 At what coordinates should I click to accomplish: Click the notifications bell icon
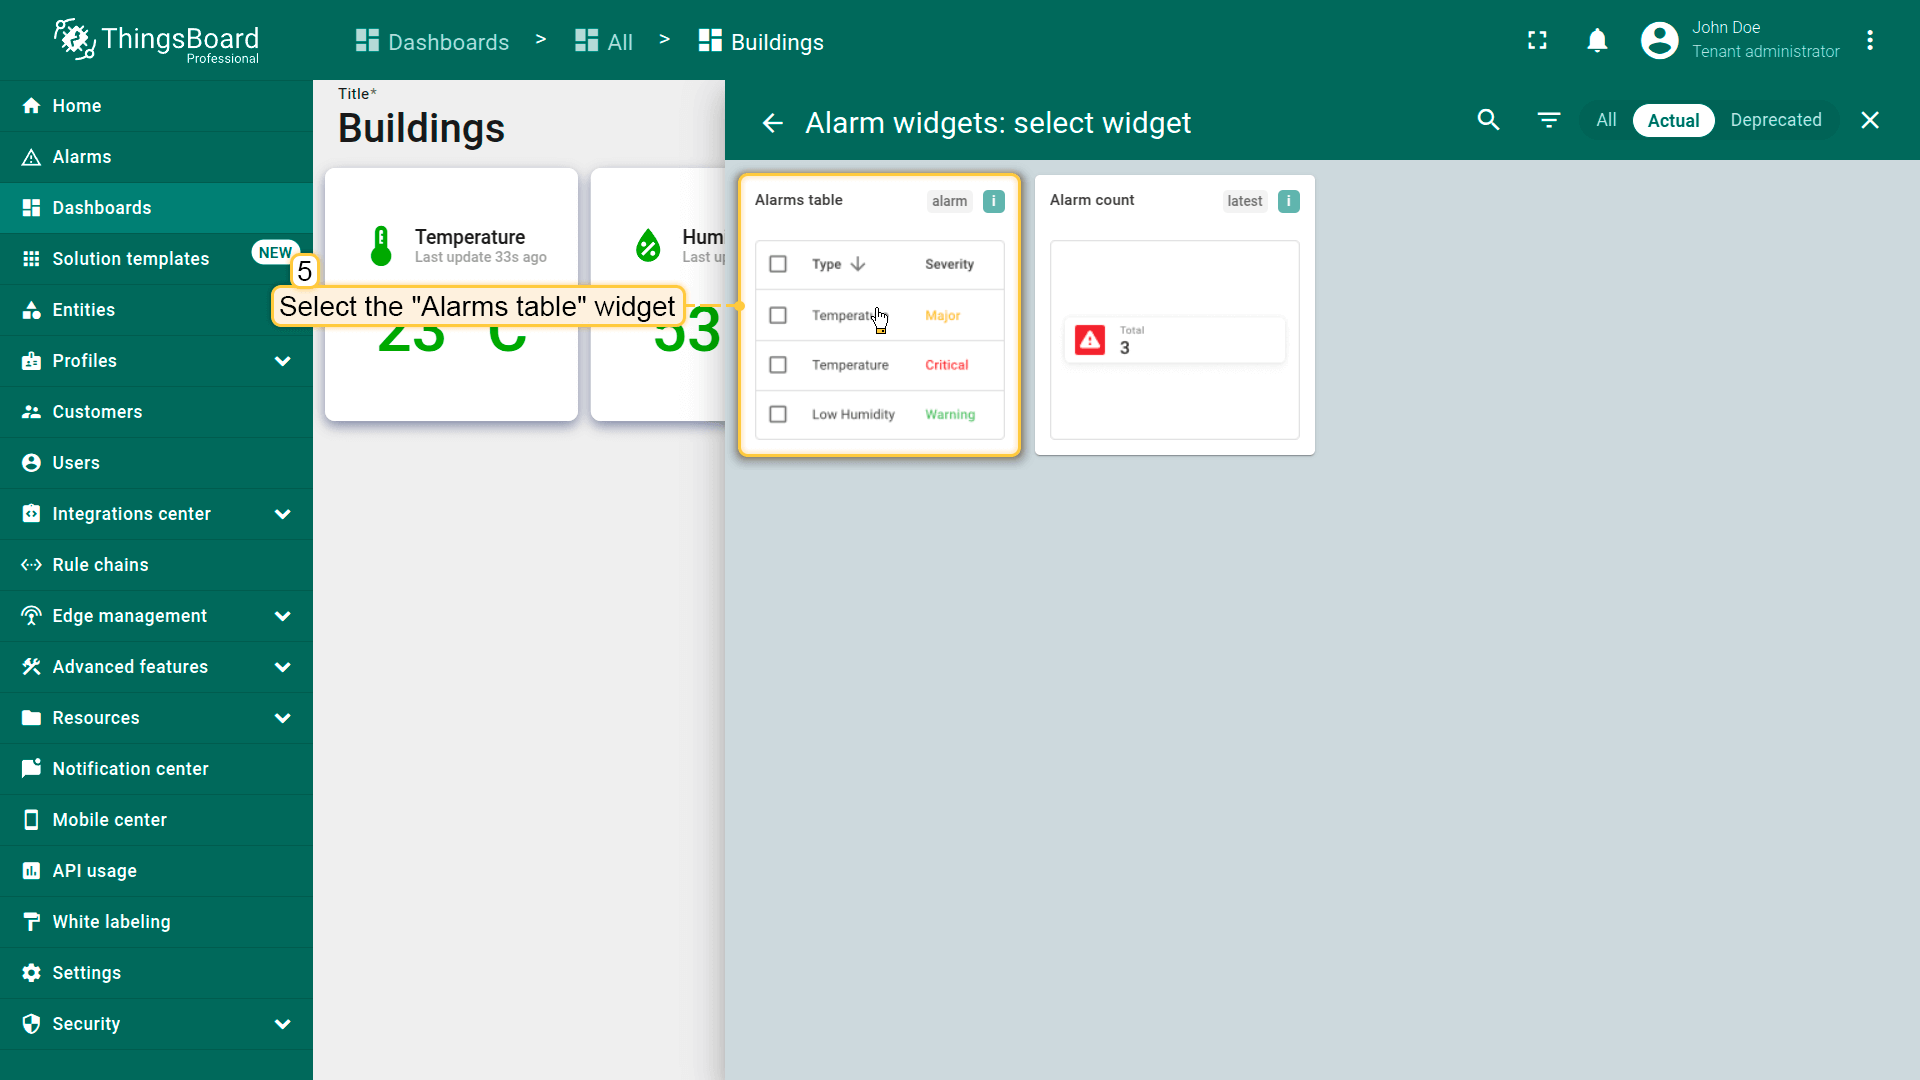pyautogui.click(x=1597, y=40)
